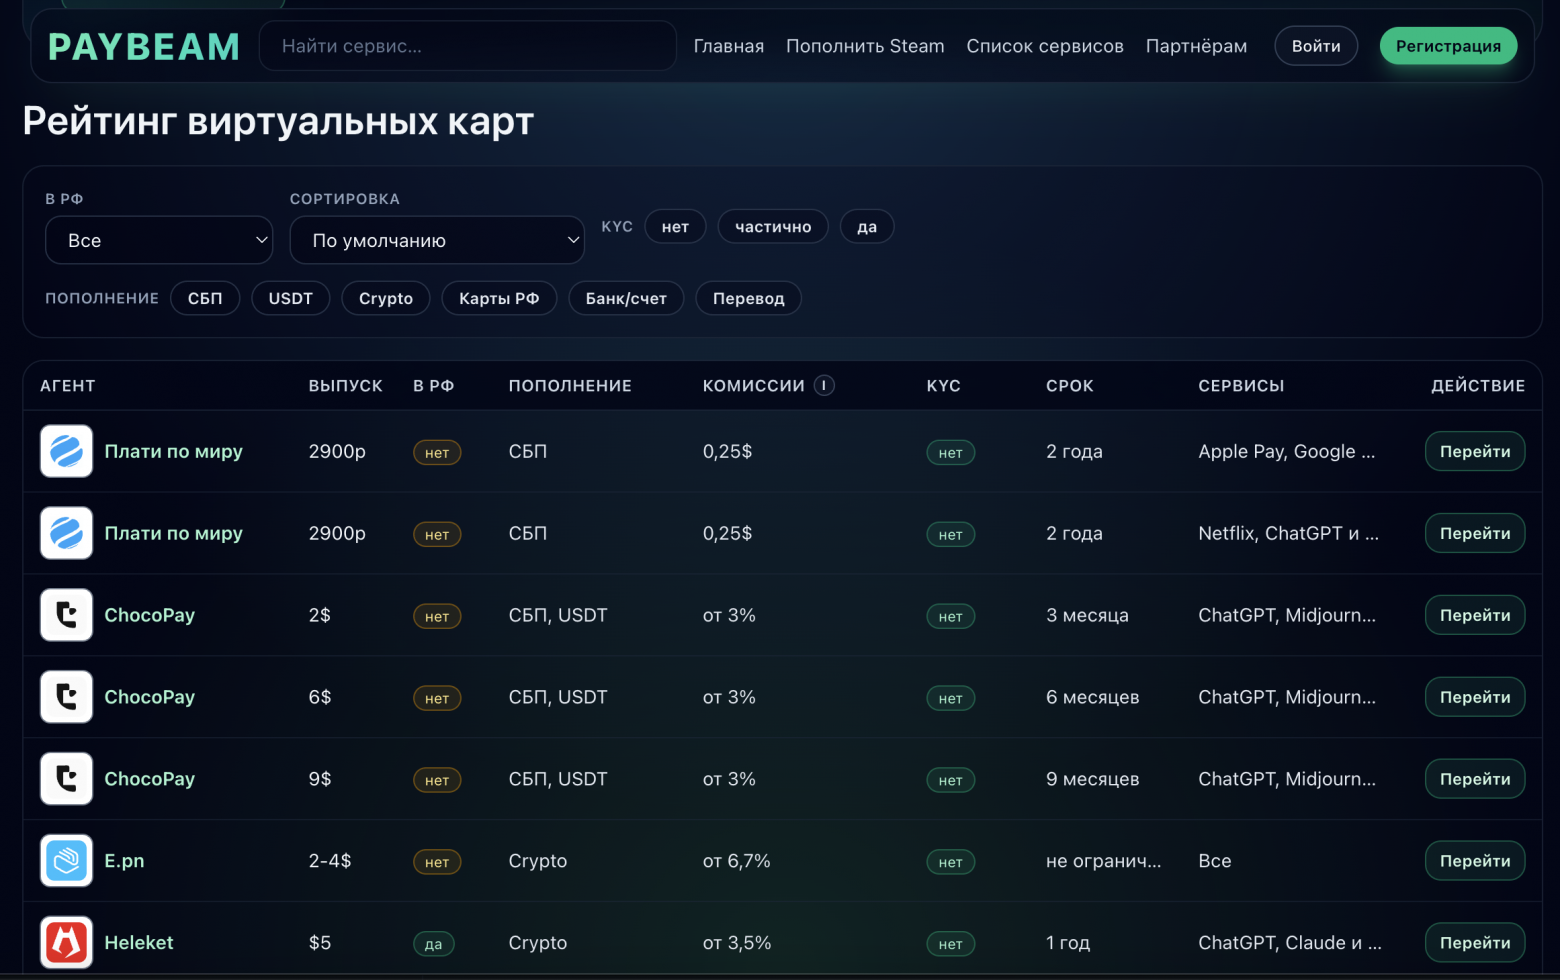Select the Партнёрам navigation item
Screen dimensions: 1560x980
[x=1196, y=46]
